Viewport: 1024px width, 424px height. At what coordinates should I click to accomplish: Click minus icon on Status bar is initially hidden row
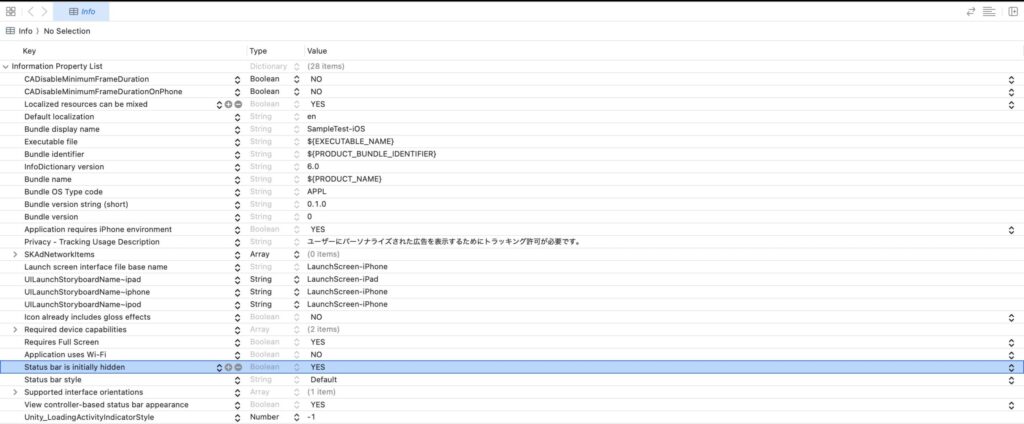click(238, 367)
